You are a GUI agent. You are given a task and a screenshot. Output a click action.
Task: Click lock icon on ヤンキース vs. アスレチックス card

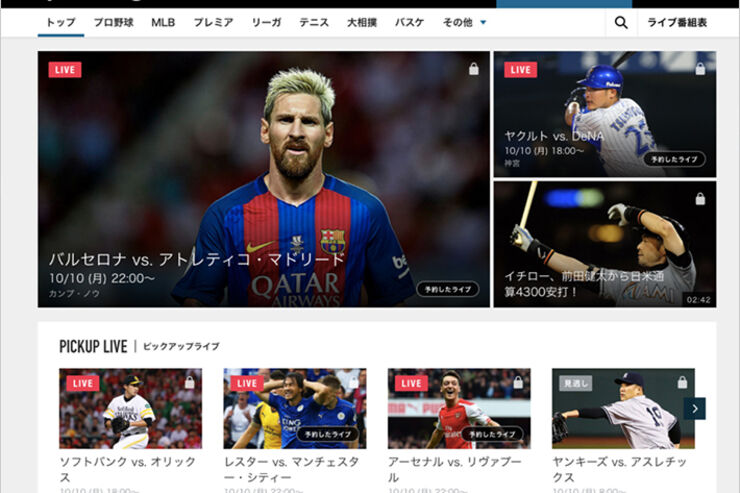coord(682,383)
